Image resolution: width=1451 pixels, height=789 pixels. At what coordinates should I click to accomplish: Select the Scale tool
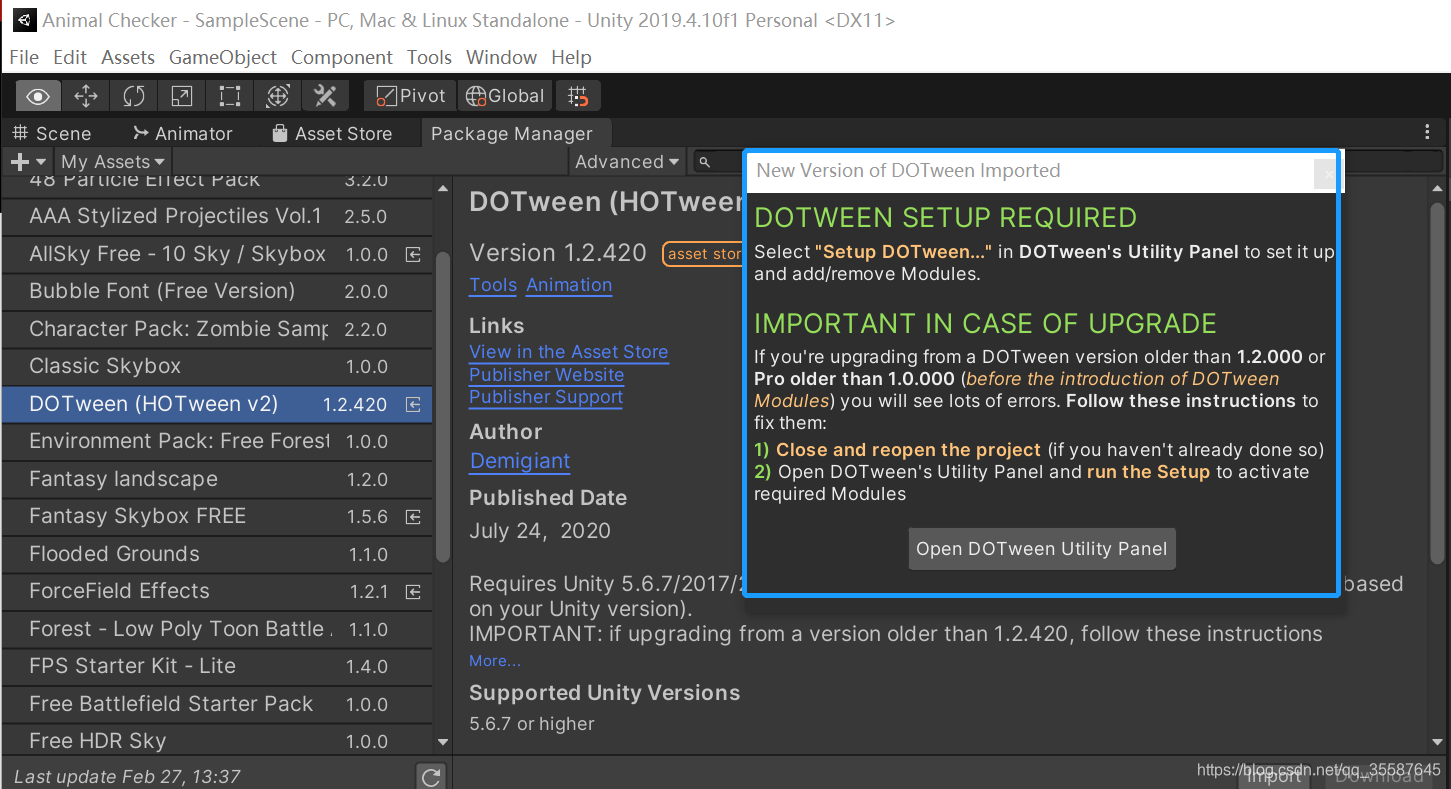182,96
